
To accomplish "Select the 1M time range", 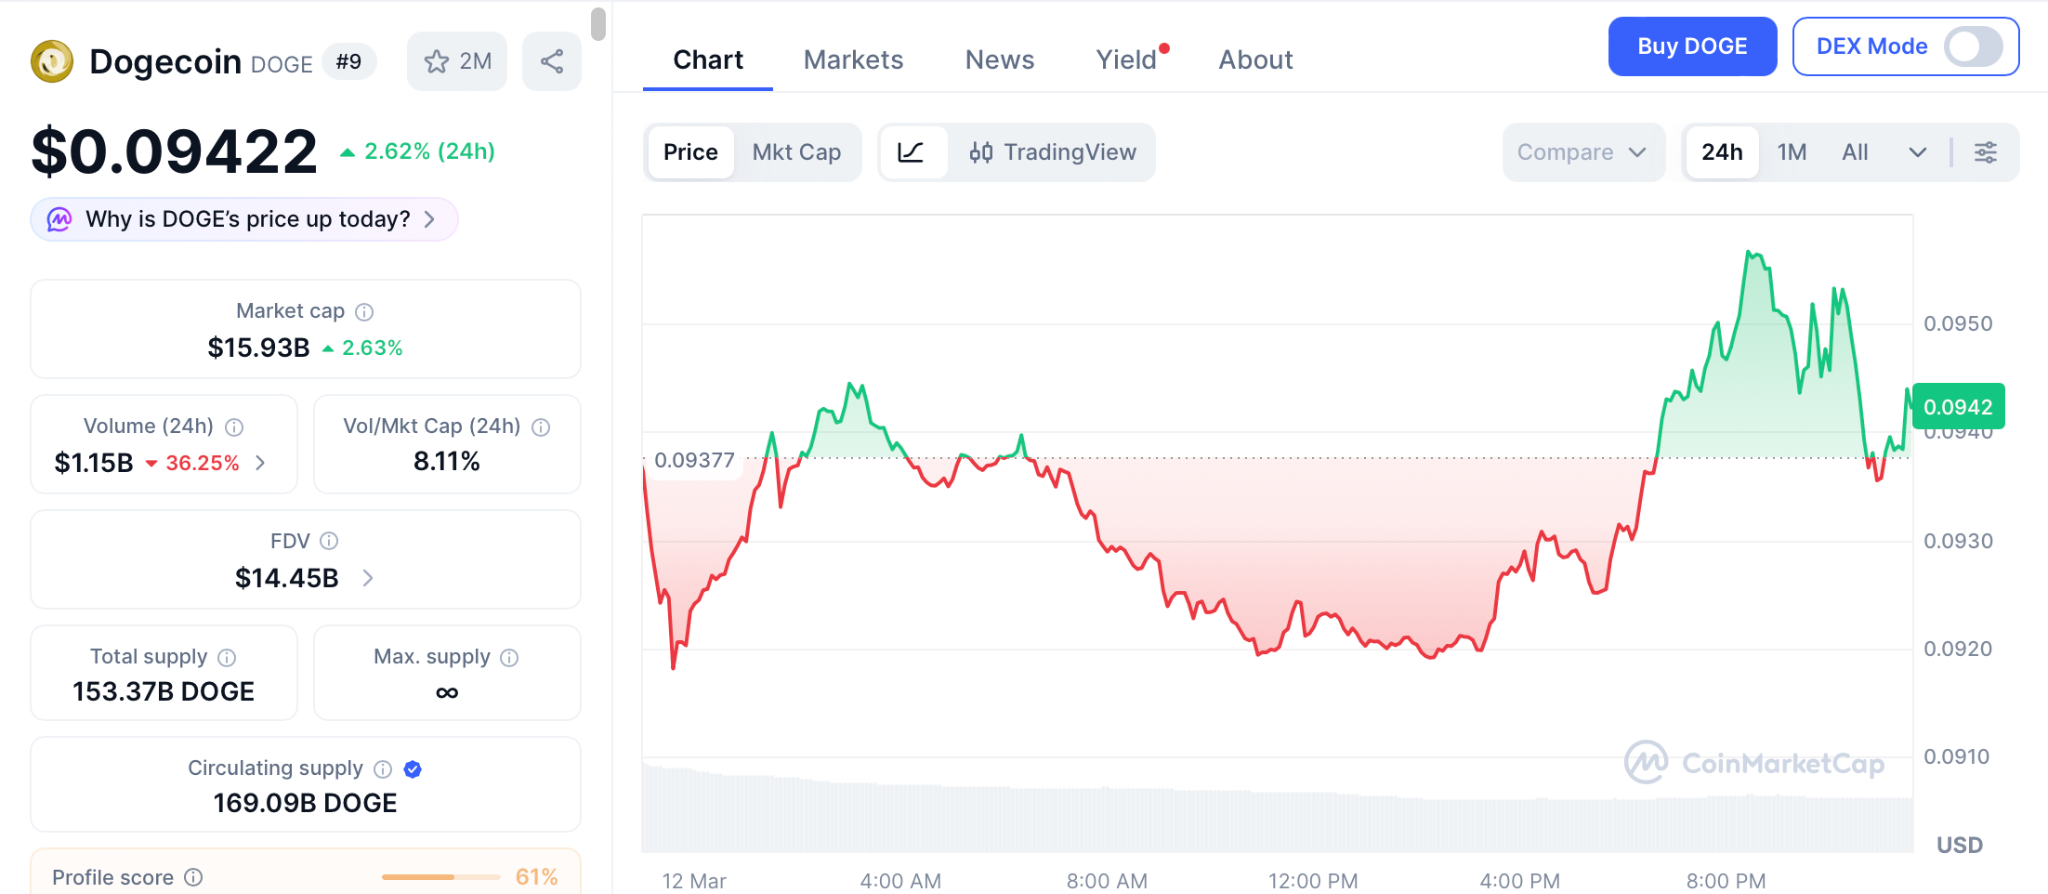I will (1791, 152).
